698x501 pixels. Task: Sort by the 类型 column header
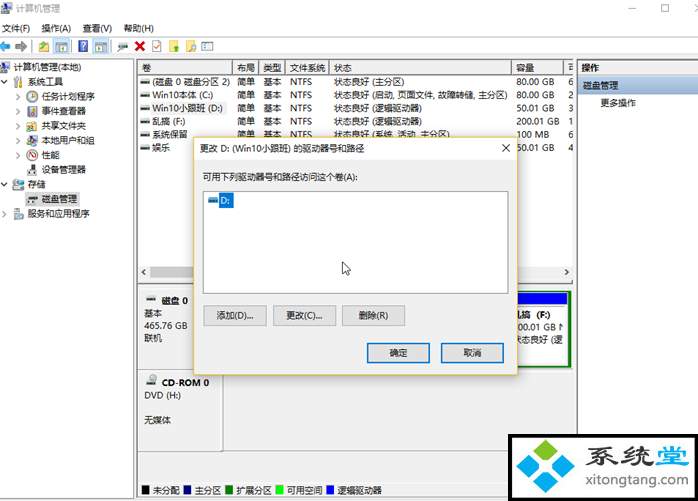coord(272,68)
